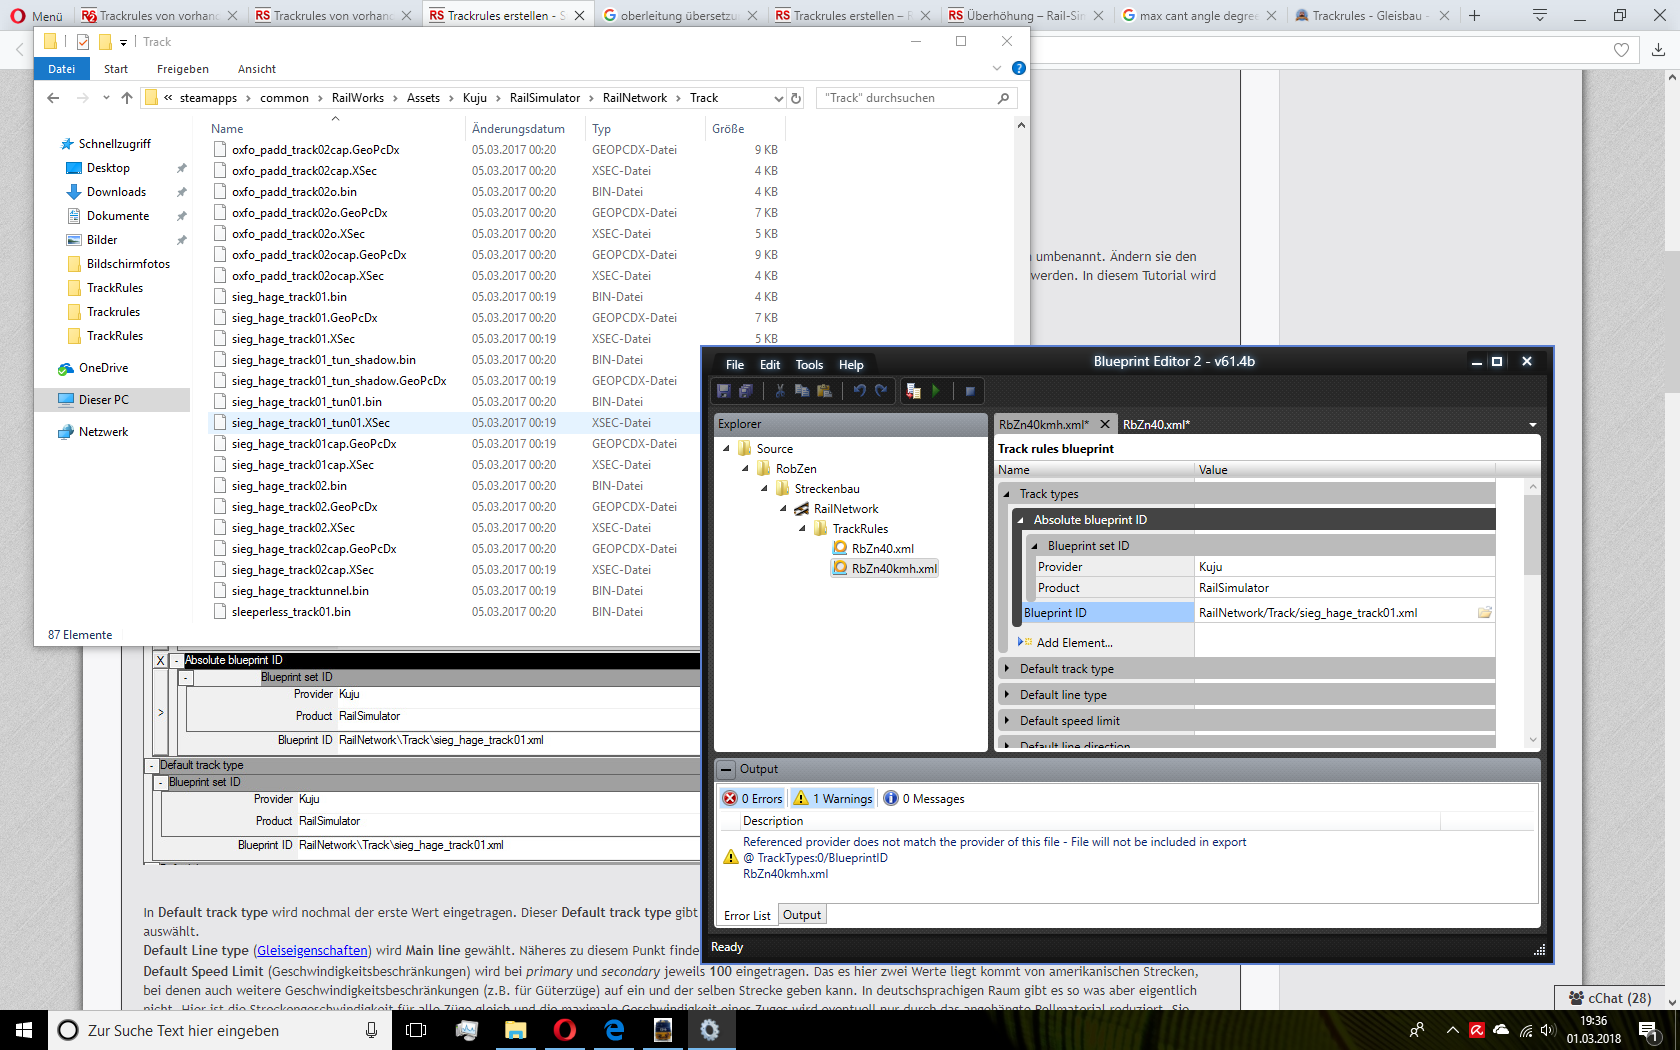Toggle the 1 Warnings filter

coord(833,798)
